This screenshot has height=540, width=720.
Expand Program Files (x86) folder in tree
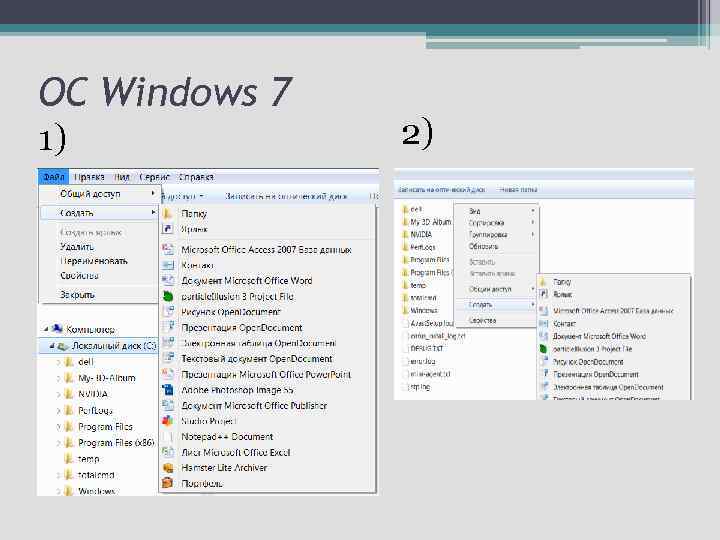tap(58, 443)
